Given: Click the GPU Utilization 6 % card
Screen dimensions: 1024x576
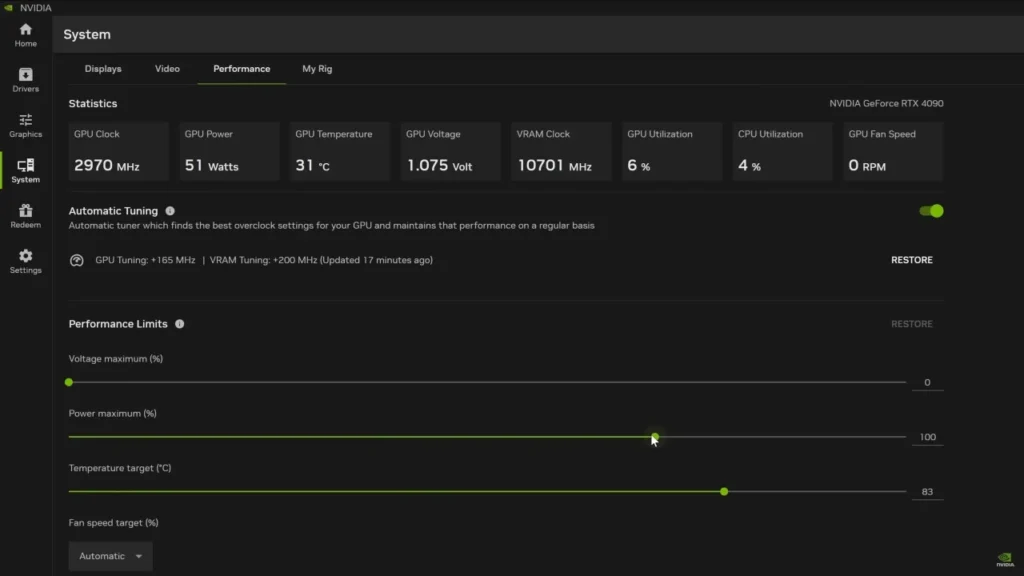Looking at the screenshot, I should point(672,151).
